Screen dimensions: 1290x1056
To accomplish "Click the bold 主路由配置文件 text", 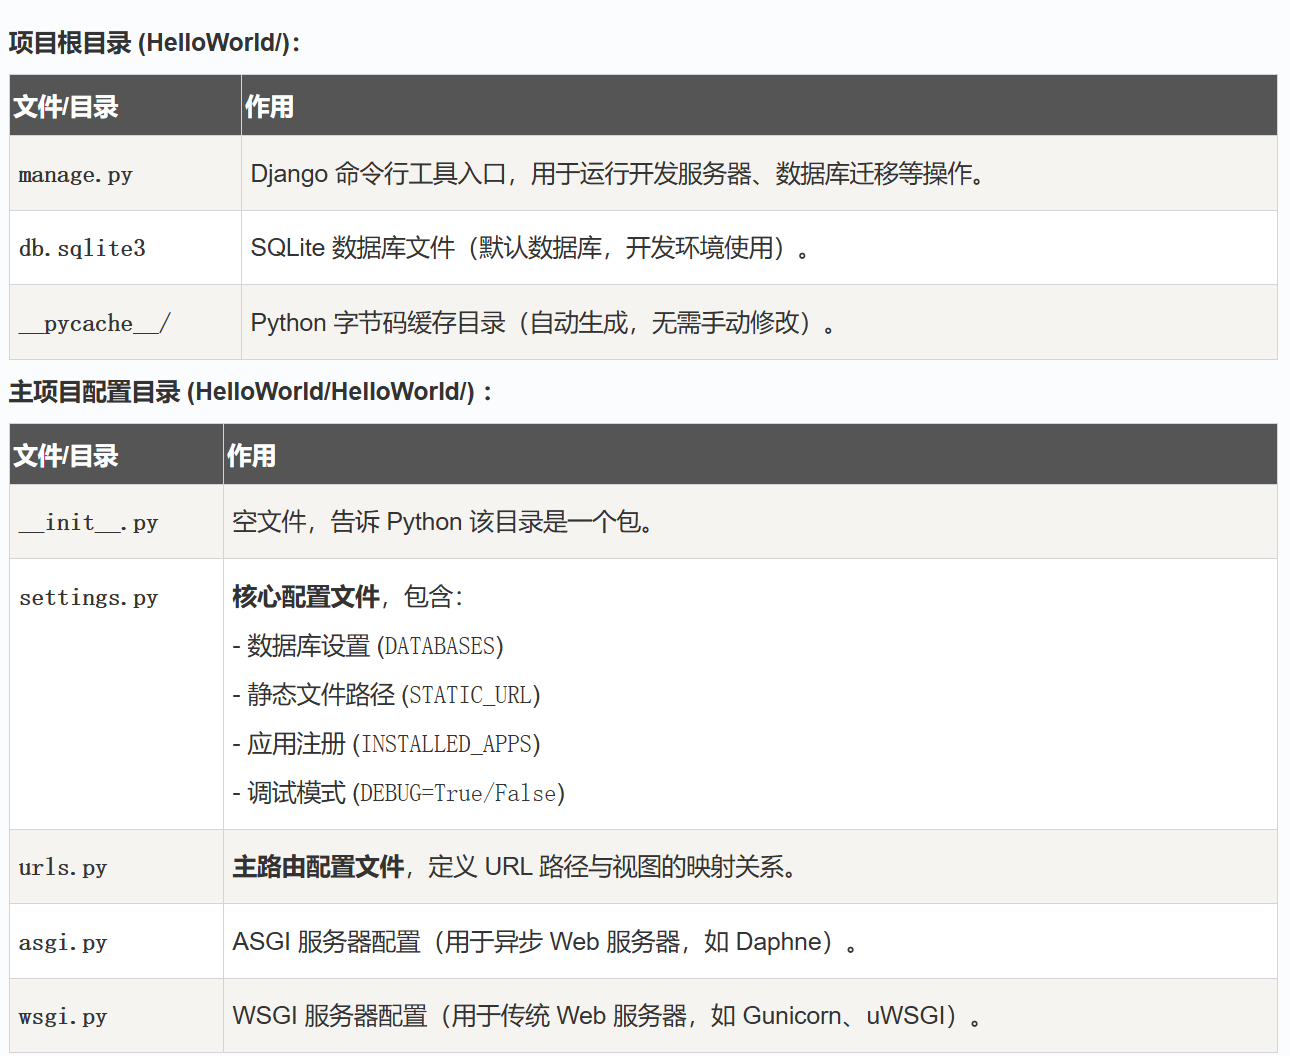I will pos(318,867).
